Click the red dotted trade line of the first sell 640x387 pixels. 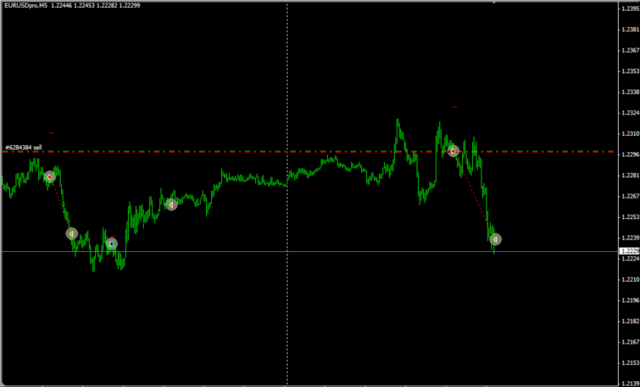click(60, 205)
